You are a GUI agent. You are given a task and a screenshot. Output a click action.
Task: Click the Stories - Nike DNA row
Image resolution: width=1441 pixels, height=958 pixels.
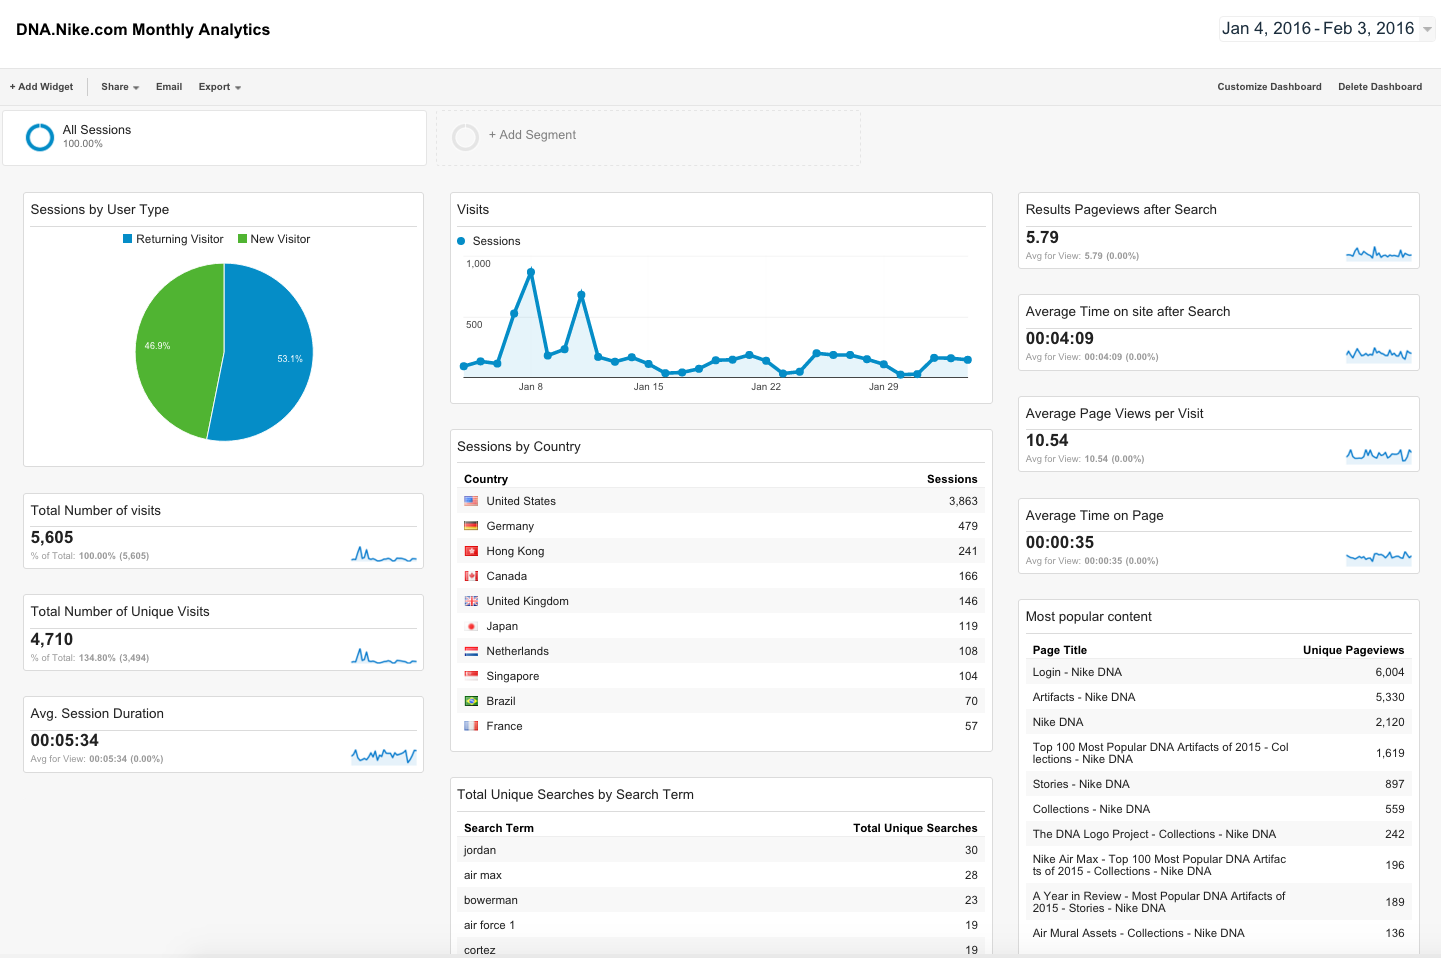1218,784
